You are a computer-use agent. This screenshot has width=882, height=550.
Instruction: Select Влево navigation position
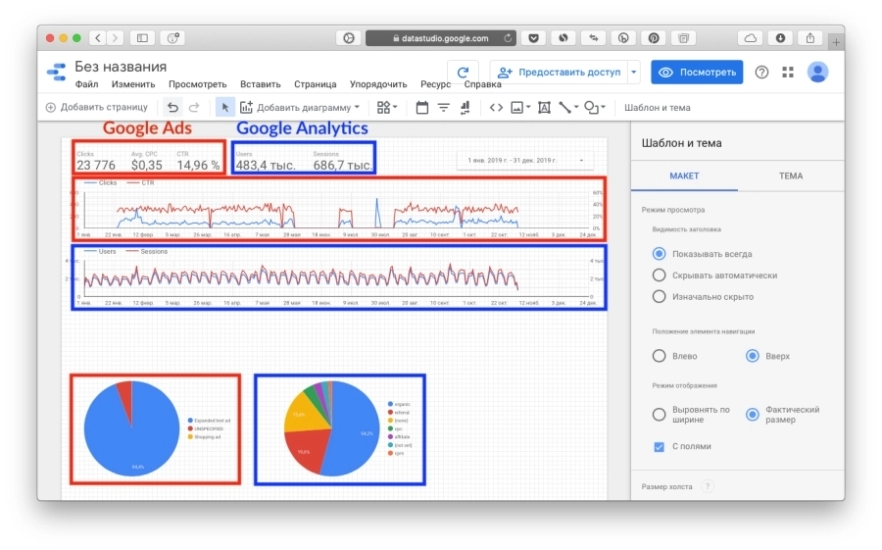(x=659, y=356)
